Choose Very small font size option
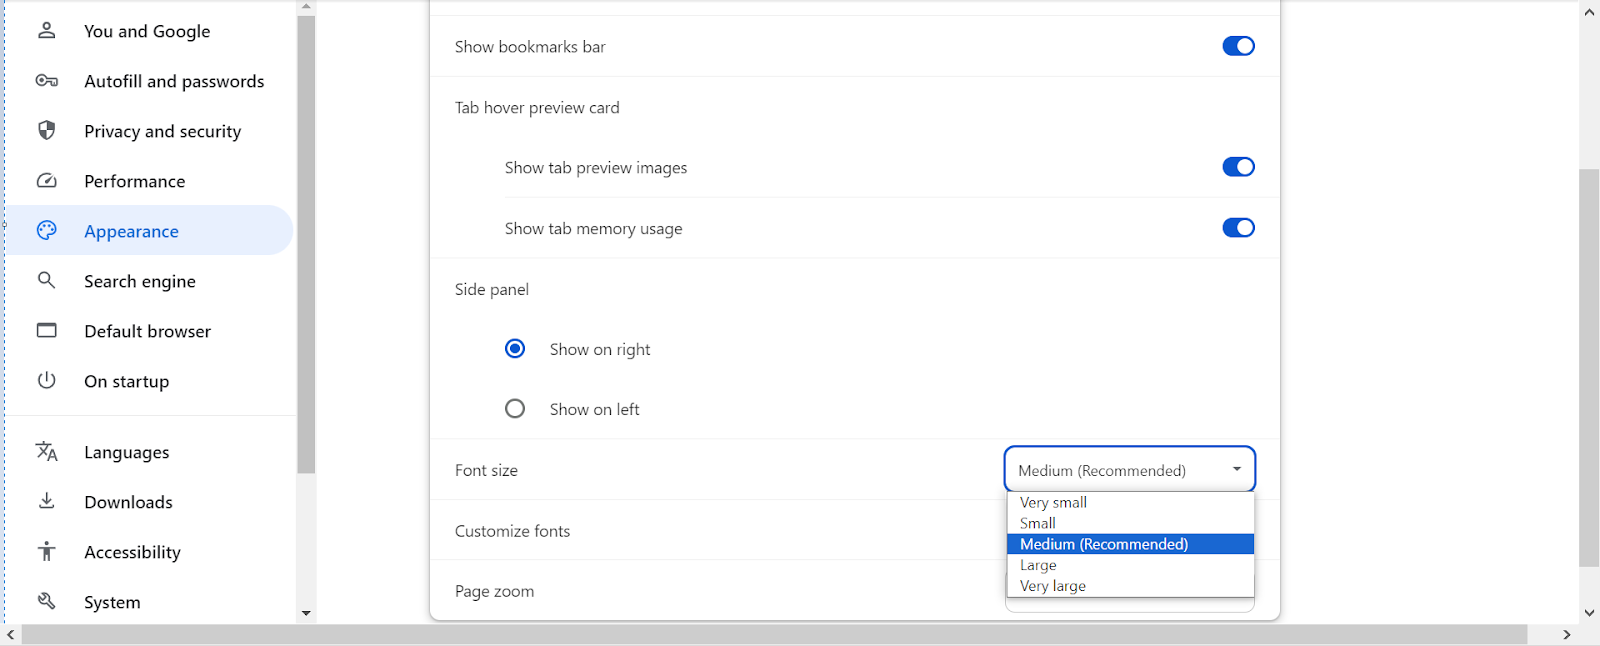1600x646 pixels. (x=1130, y=502)
